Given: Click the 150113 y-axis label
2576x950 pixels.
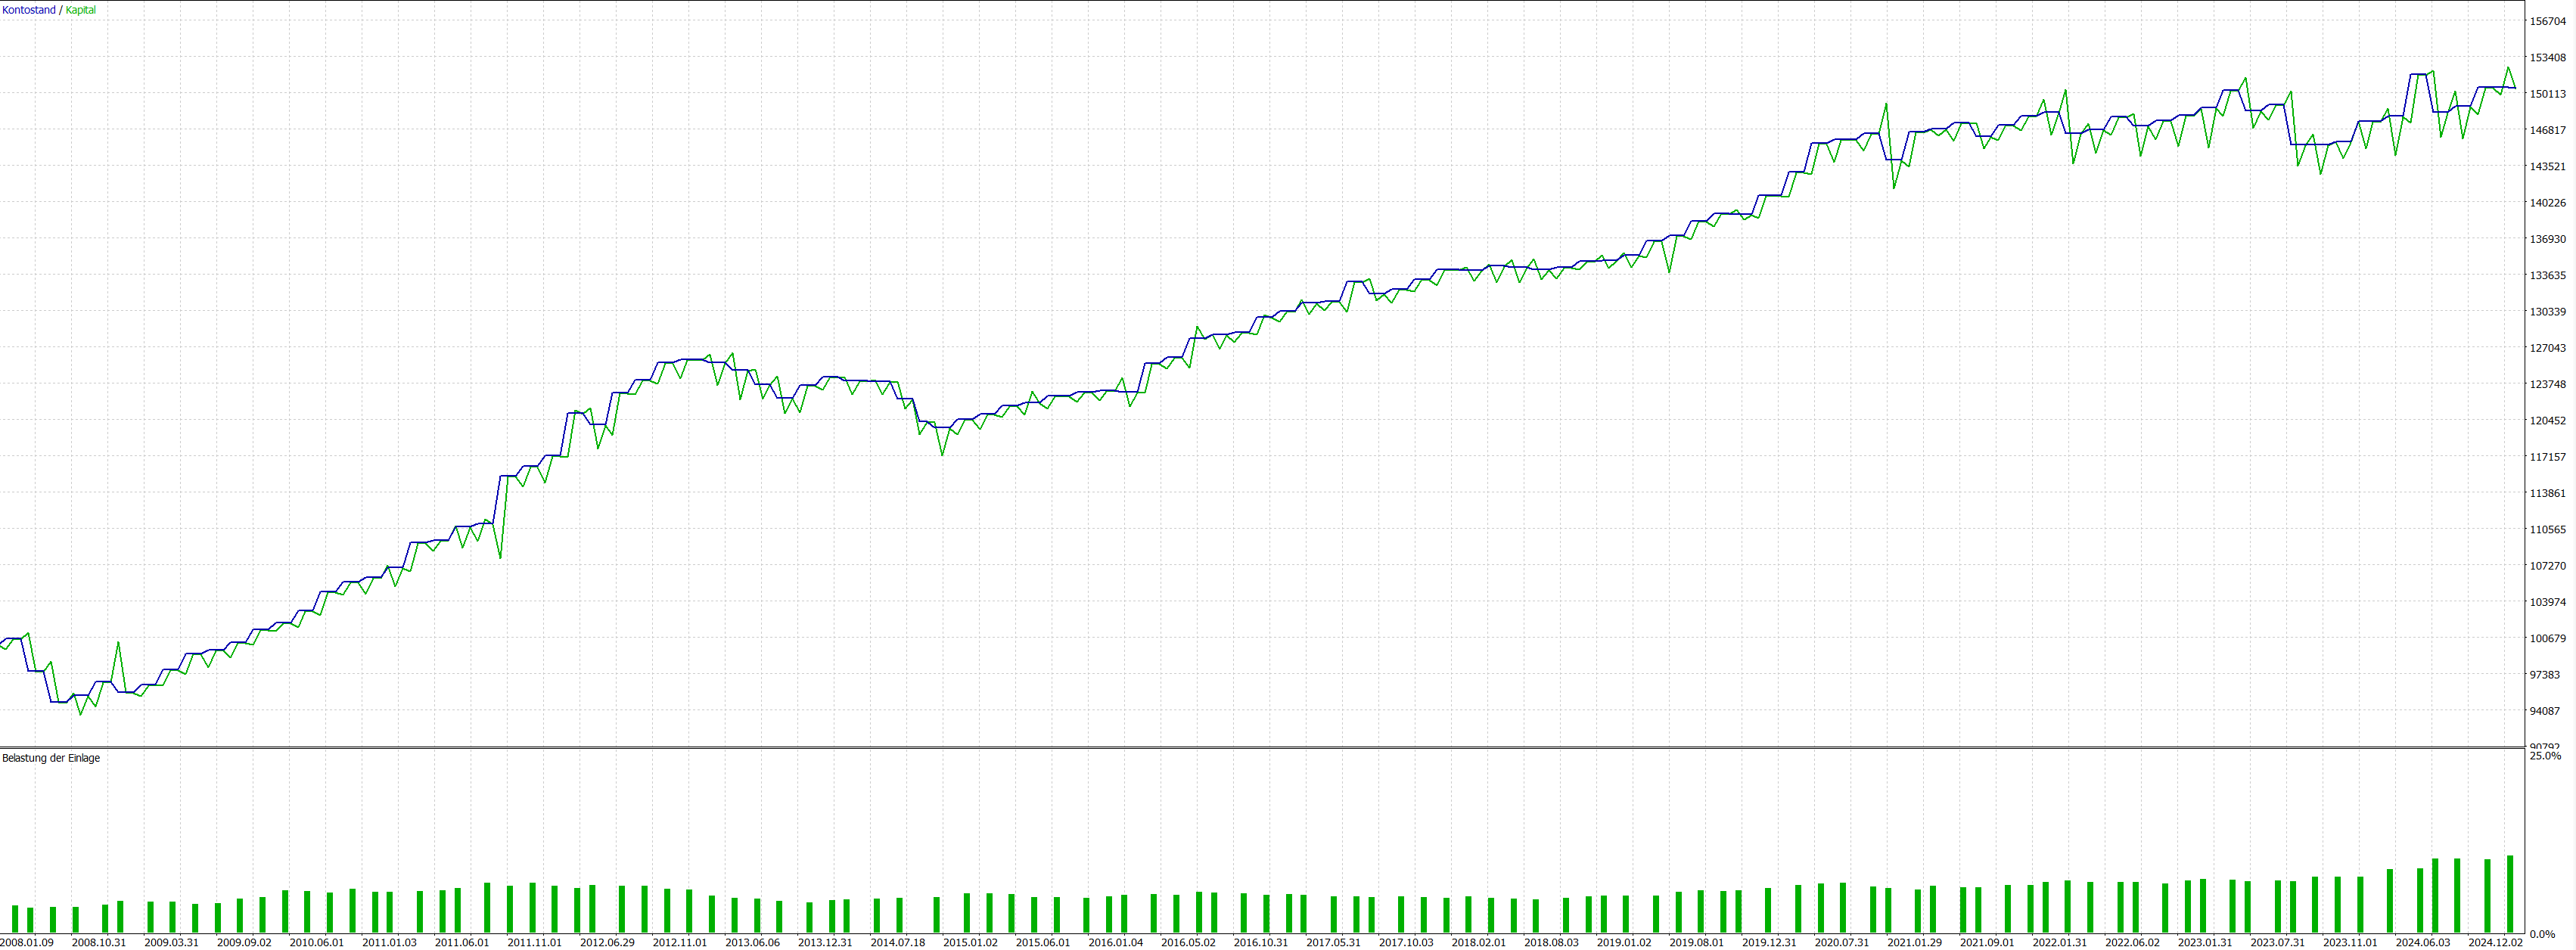Looking at the screenshot, I should (x=2547, y=94).
